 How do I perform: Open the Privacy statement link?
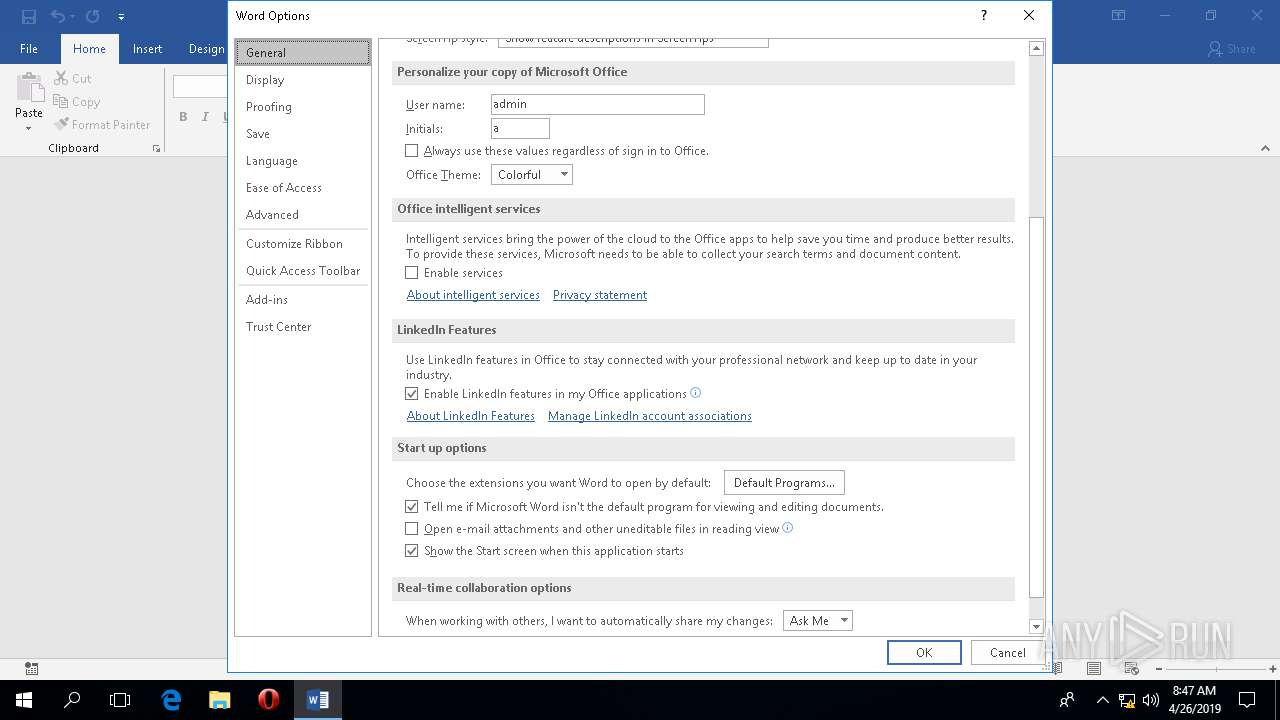point(600,295)
